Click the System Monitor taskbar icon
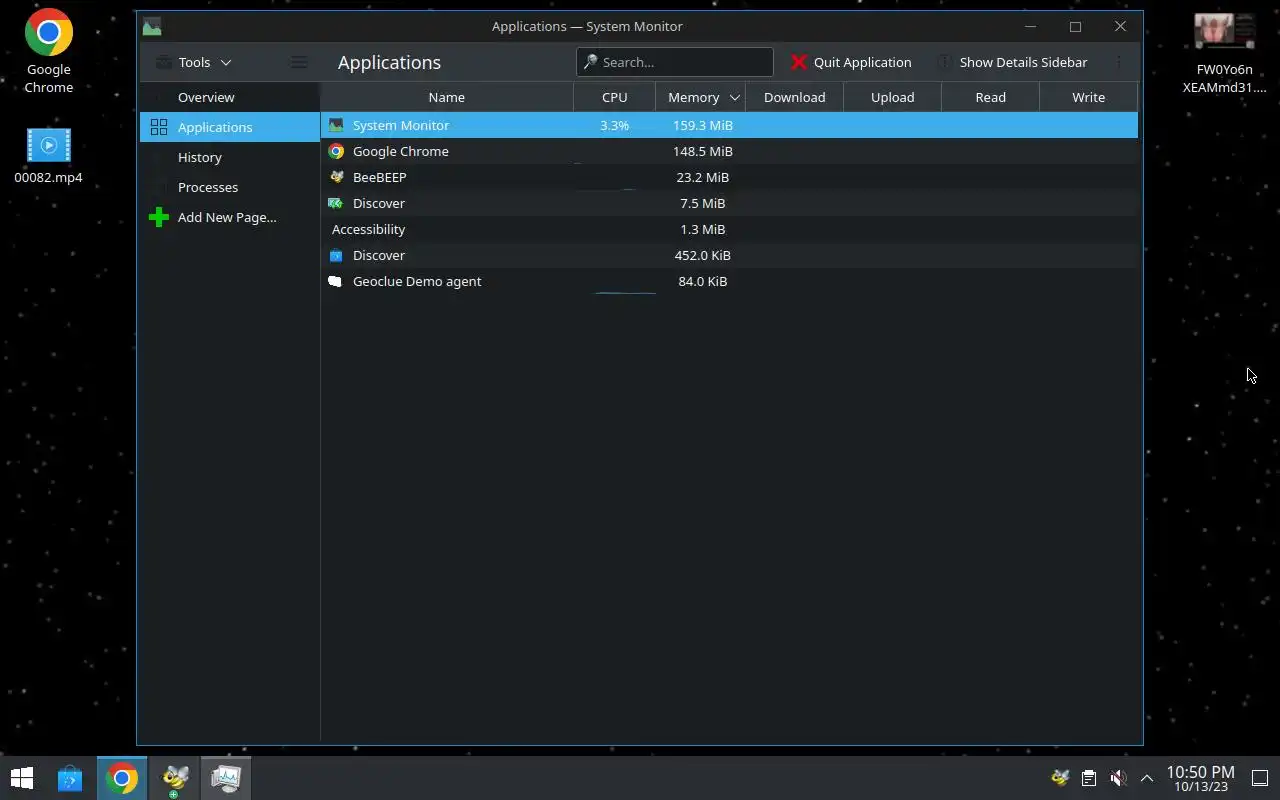This screenshot has height=800, width=1280. click(x=226, y=778)
